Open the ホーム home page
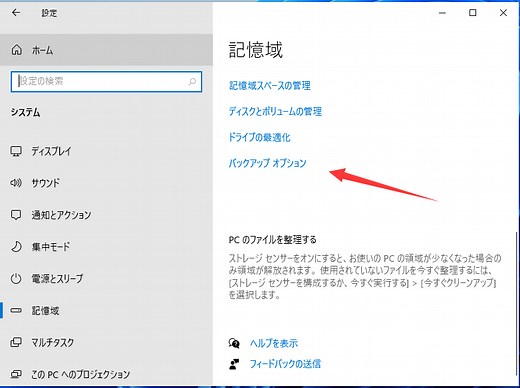 [x=106, y=50]
